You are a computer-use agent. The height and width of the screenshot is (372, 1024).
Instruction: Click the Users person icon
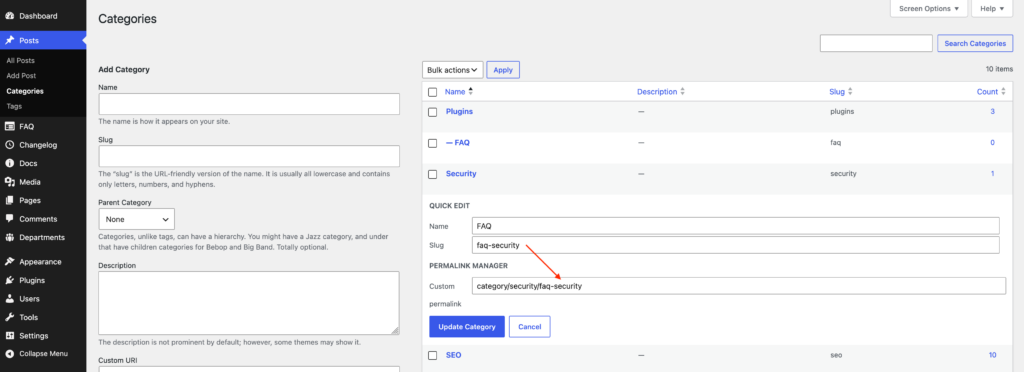click(x=10, y=299)
